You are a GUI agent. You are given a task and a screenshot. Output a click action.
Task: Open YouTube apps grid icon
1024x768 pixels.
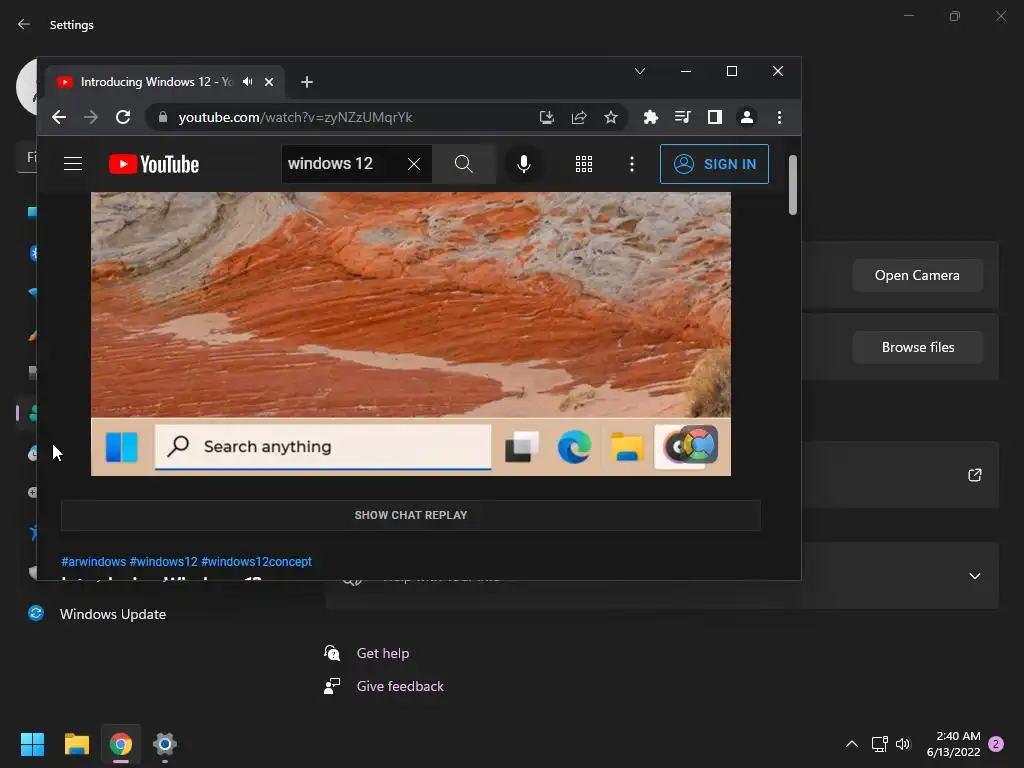(584, 164)
